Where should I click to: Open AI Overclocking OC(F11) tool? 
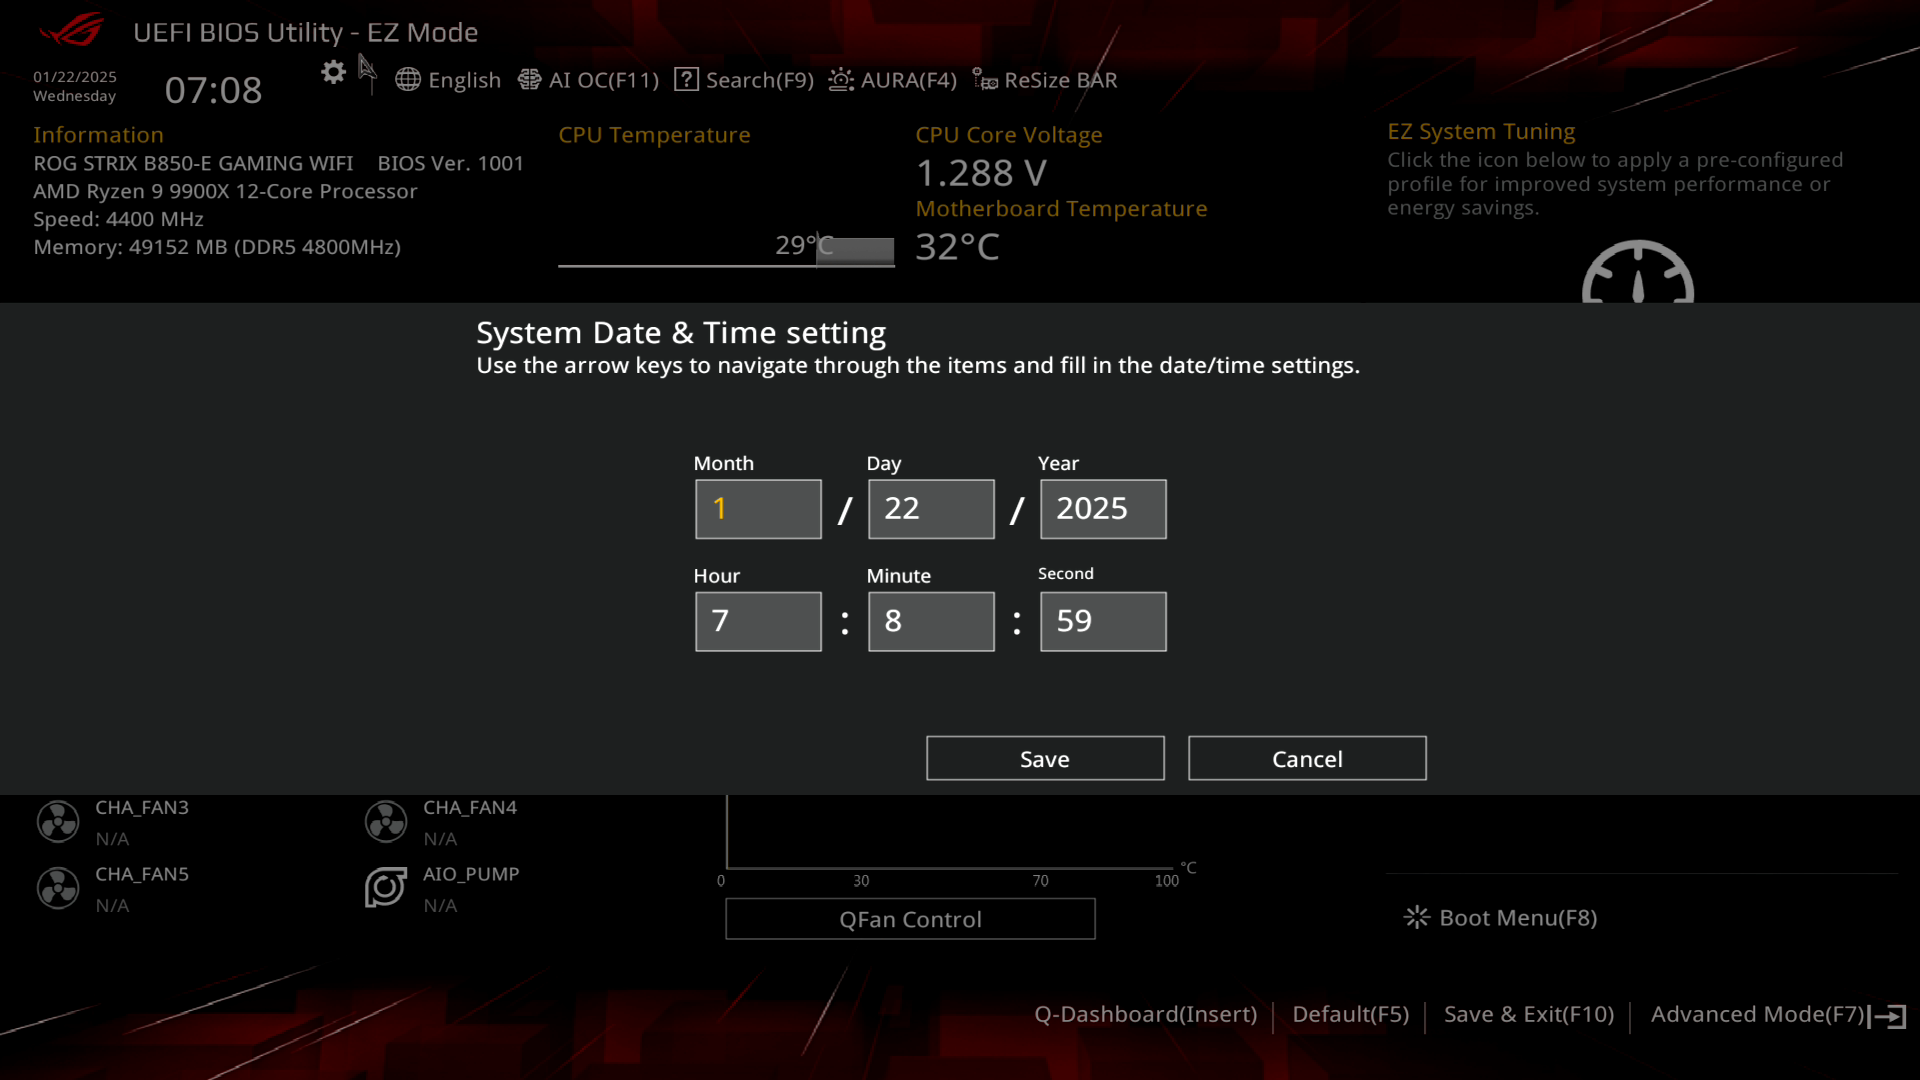(588, 79)
